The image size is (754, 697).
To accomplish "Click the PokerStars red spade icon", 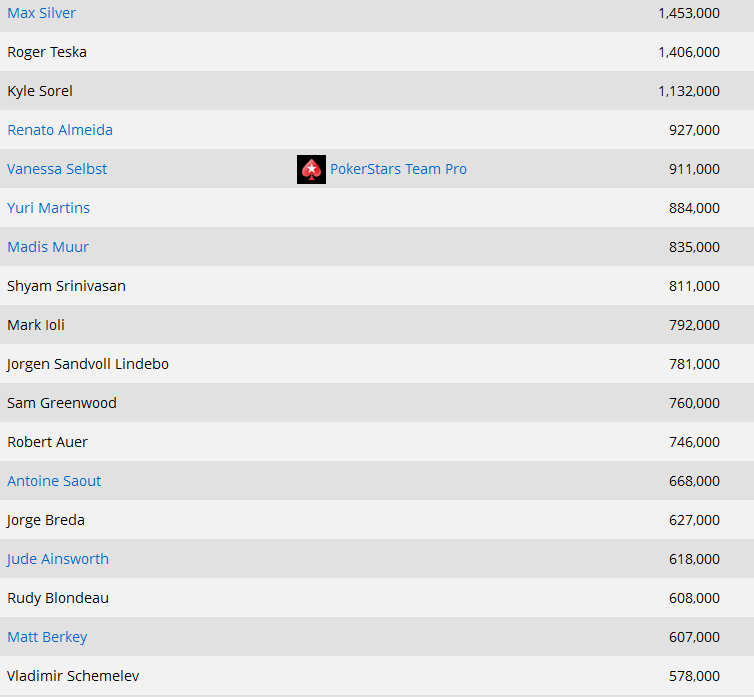I will tap(311, 169).
